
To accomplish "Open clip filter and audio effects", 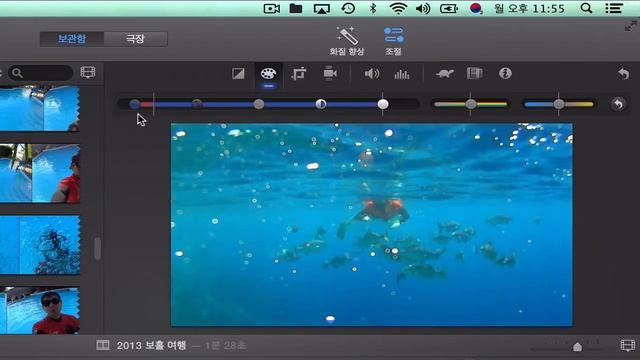I will 474,73.
